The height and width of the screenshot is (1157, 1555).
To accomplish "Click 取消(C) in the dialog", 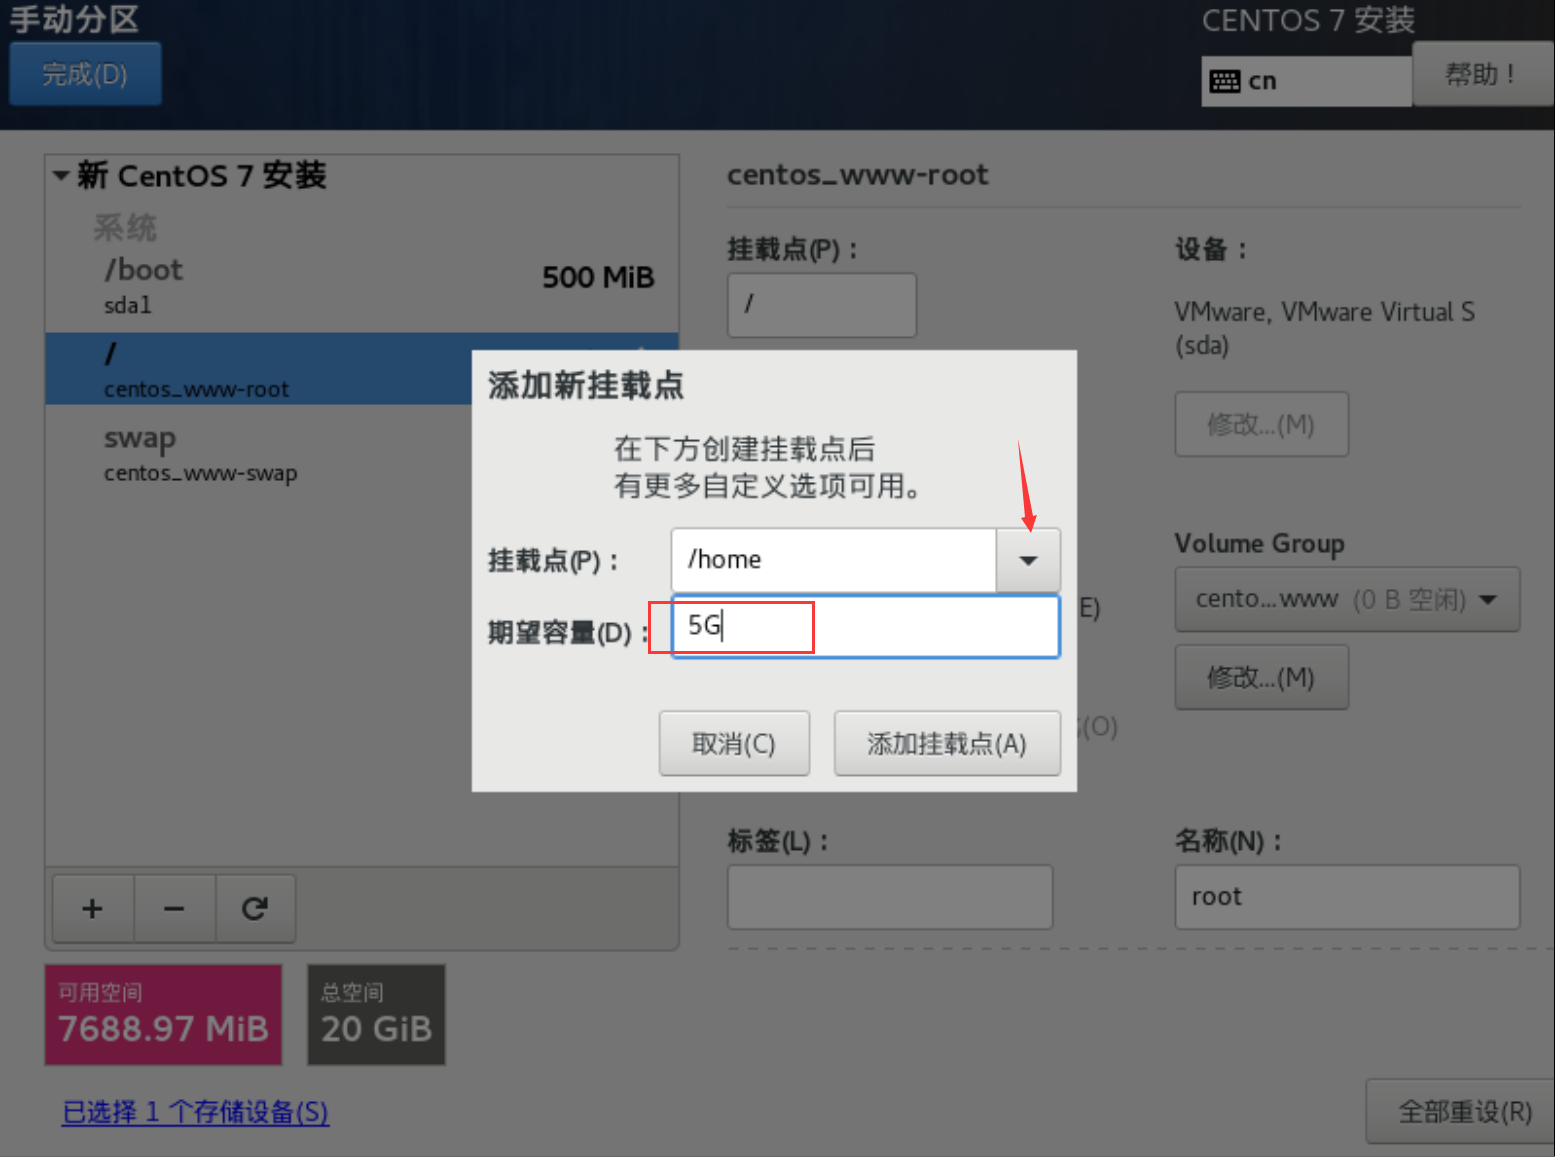I will (734, 743).
